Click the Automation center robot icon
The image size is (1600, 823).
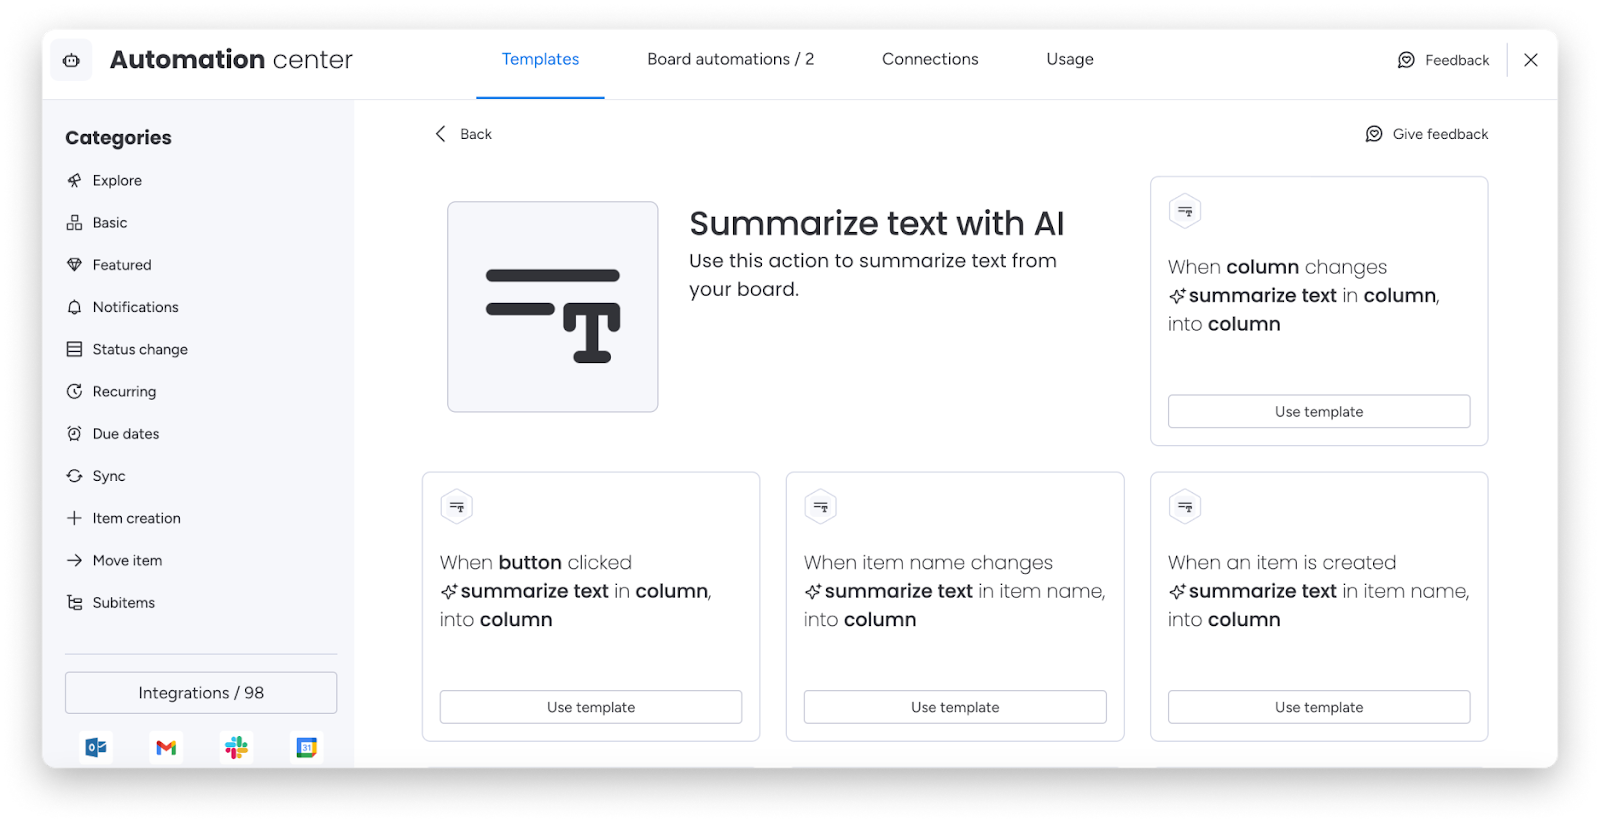tap(71, 60)
